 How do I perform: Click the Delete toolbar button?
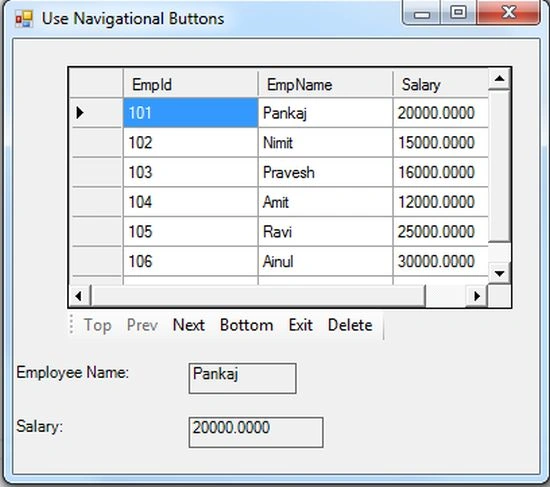pyautogui.click(x=350, y=325)
